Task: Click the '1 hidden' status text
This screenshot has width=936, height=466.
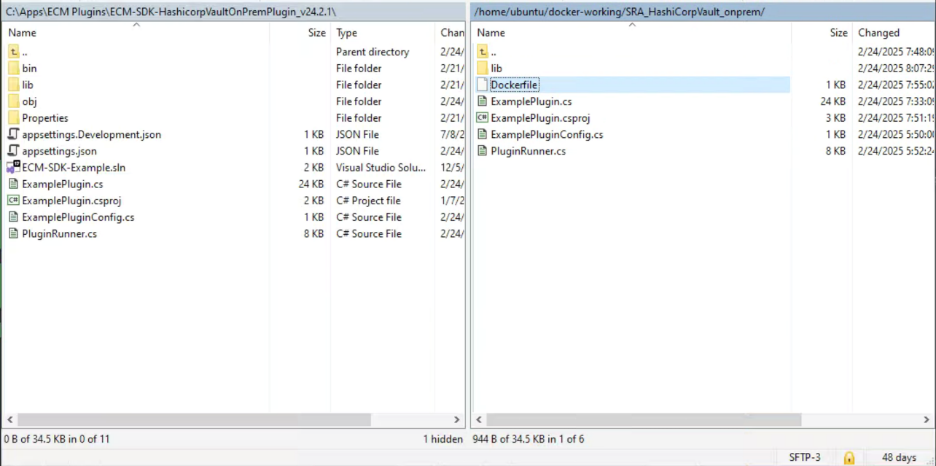Action: (443, 439)
